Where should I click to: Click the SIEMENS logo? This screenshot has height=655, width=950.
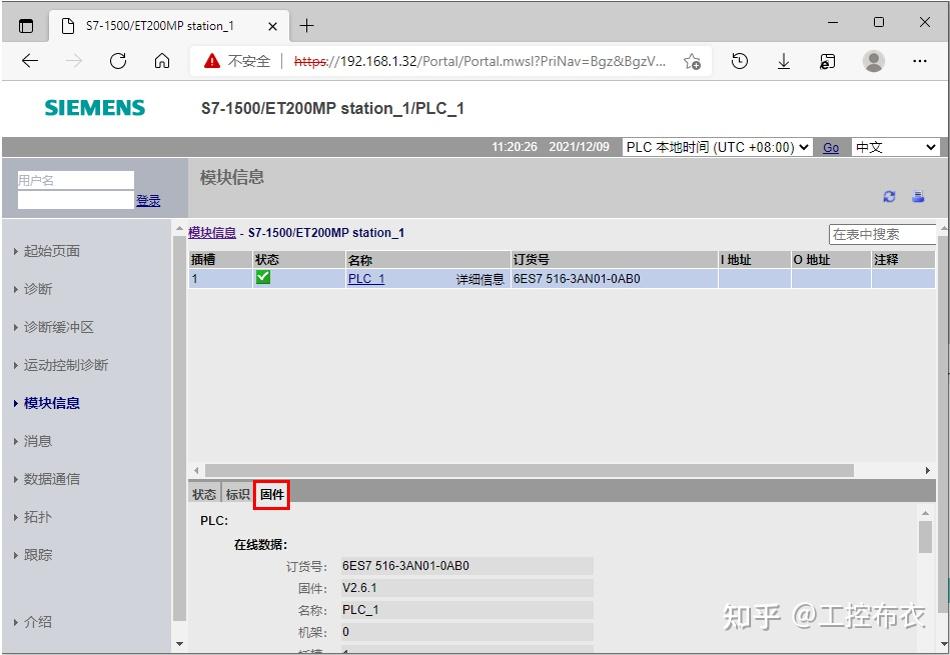93,108
